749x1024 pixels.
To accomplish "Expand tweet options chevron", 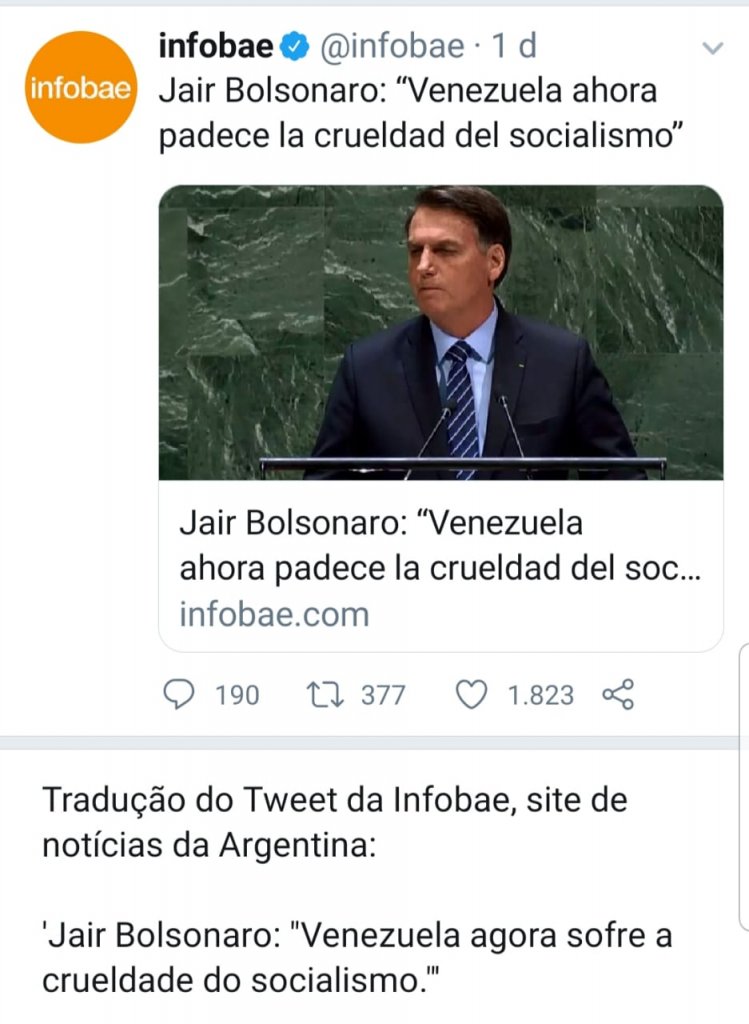I will pyautogui.click(x=712, y=48).
